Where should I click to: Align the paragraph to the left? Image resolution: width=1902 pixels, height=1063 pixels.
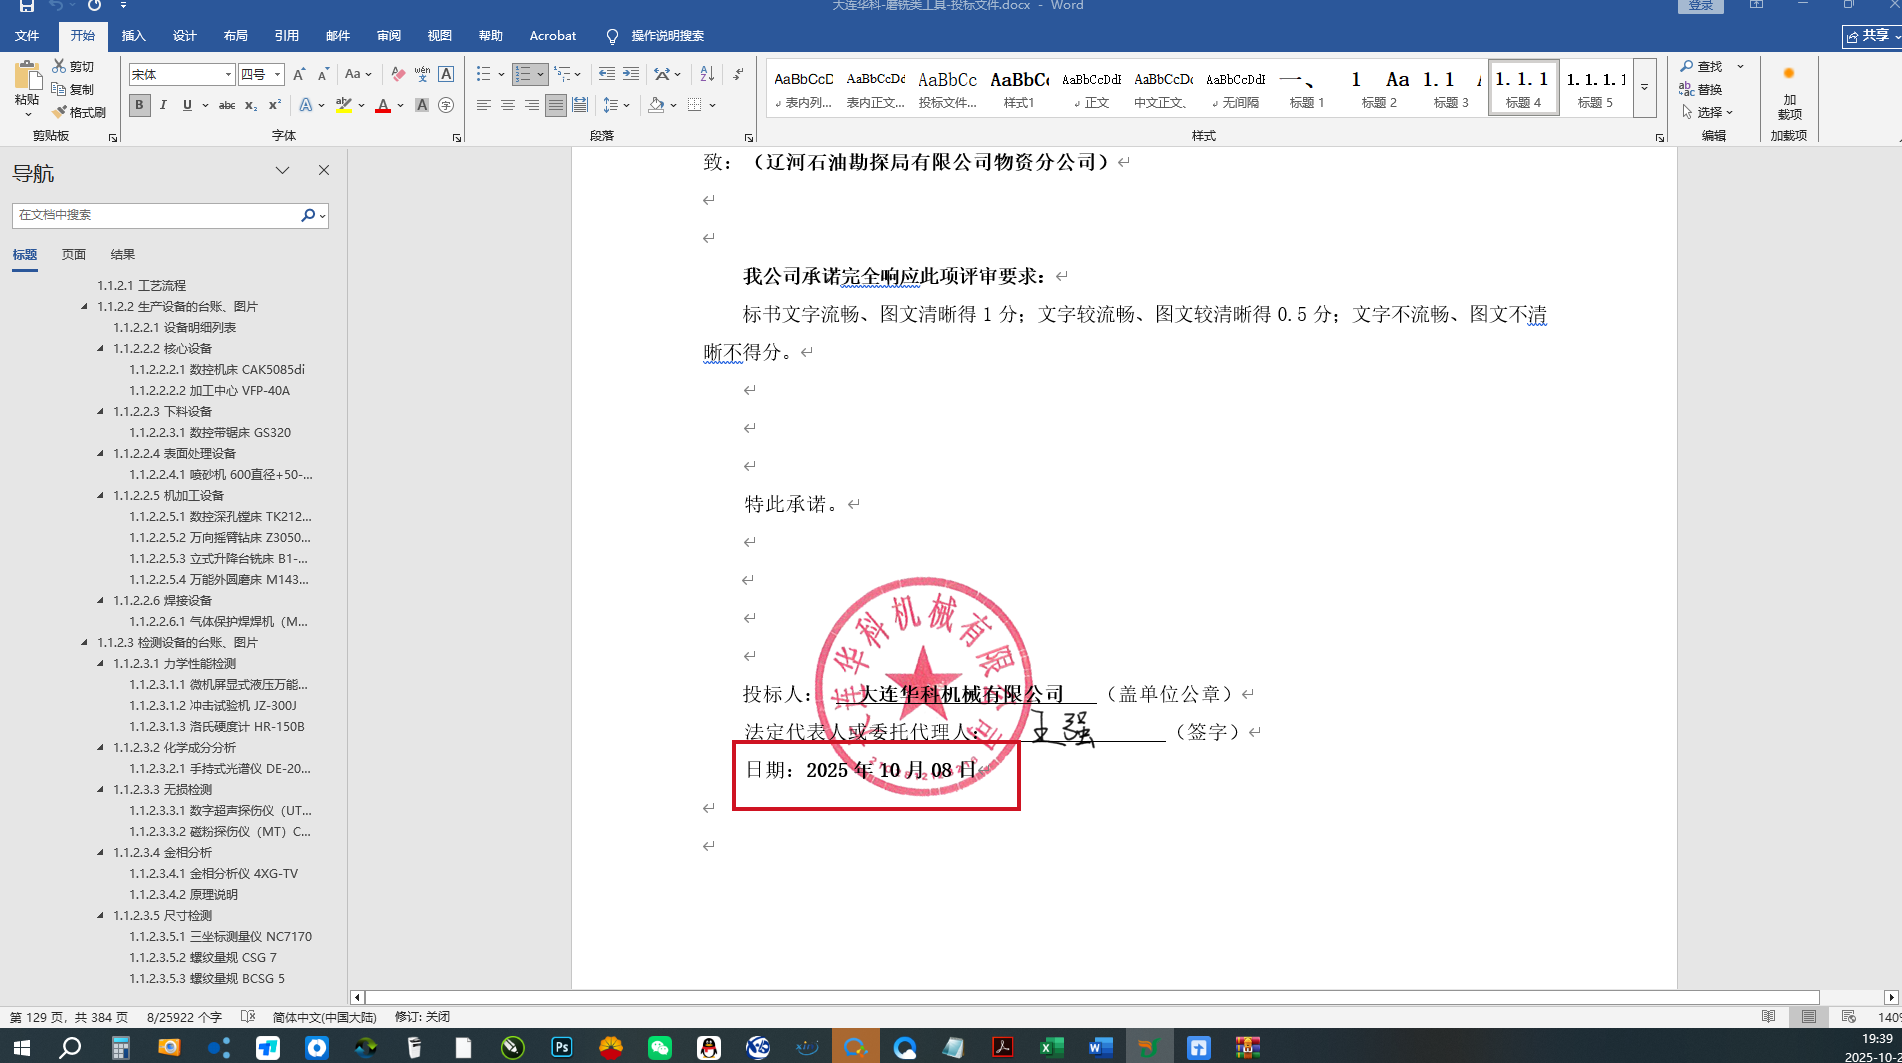[x=484, y=105]
